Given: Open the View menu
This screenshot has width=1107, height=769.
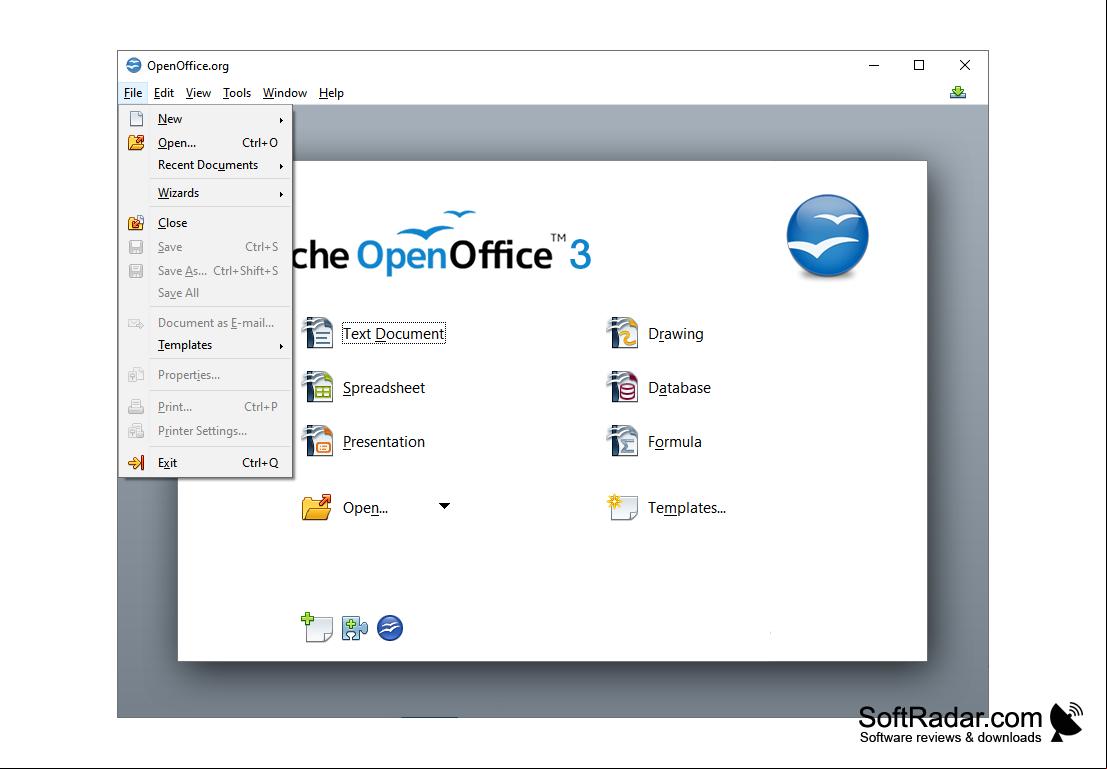Looking at the screenshot, I should 198,93.
